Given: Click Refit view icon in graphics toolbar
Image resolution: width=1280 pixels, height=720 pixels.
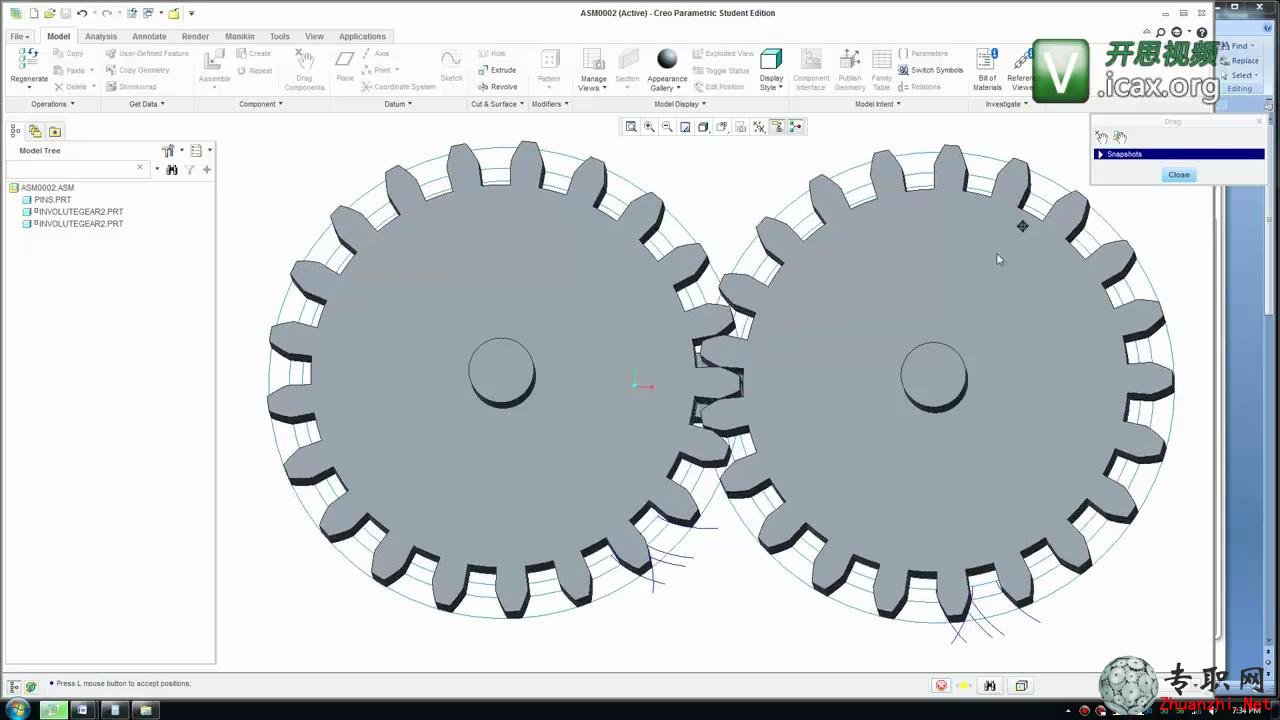Looking at the screenshot, I should [x=631, y=127].
